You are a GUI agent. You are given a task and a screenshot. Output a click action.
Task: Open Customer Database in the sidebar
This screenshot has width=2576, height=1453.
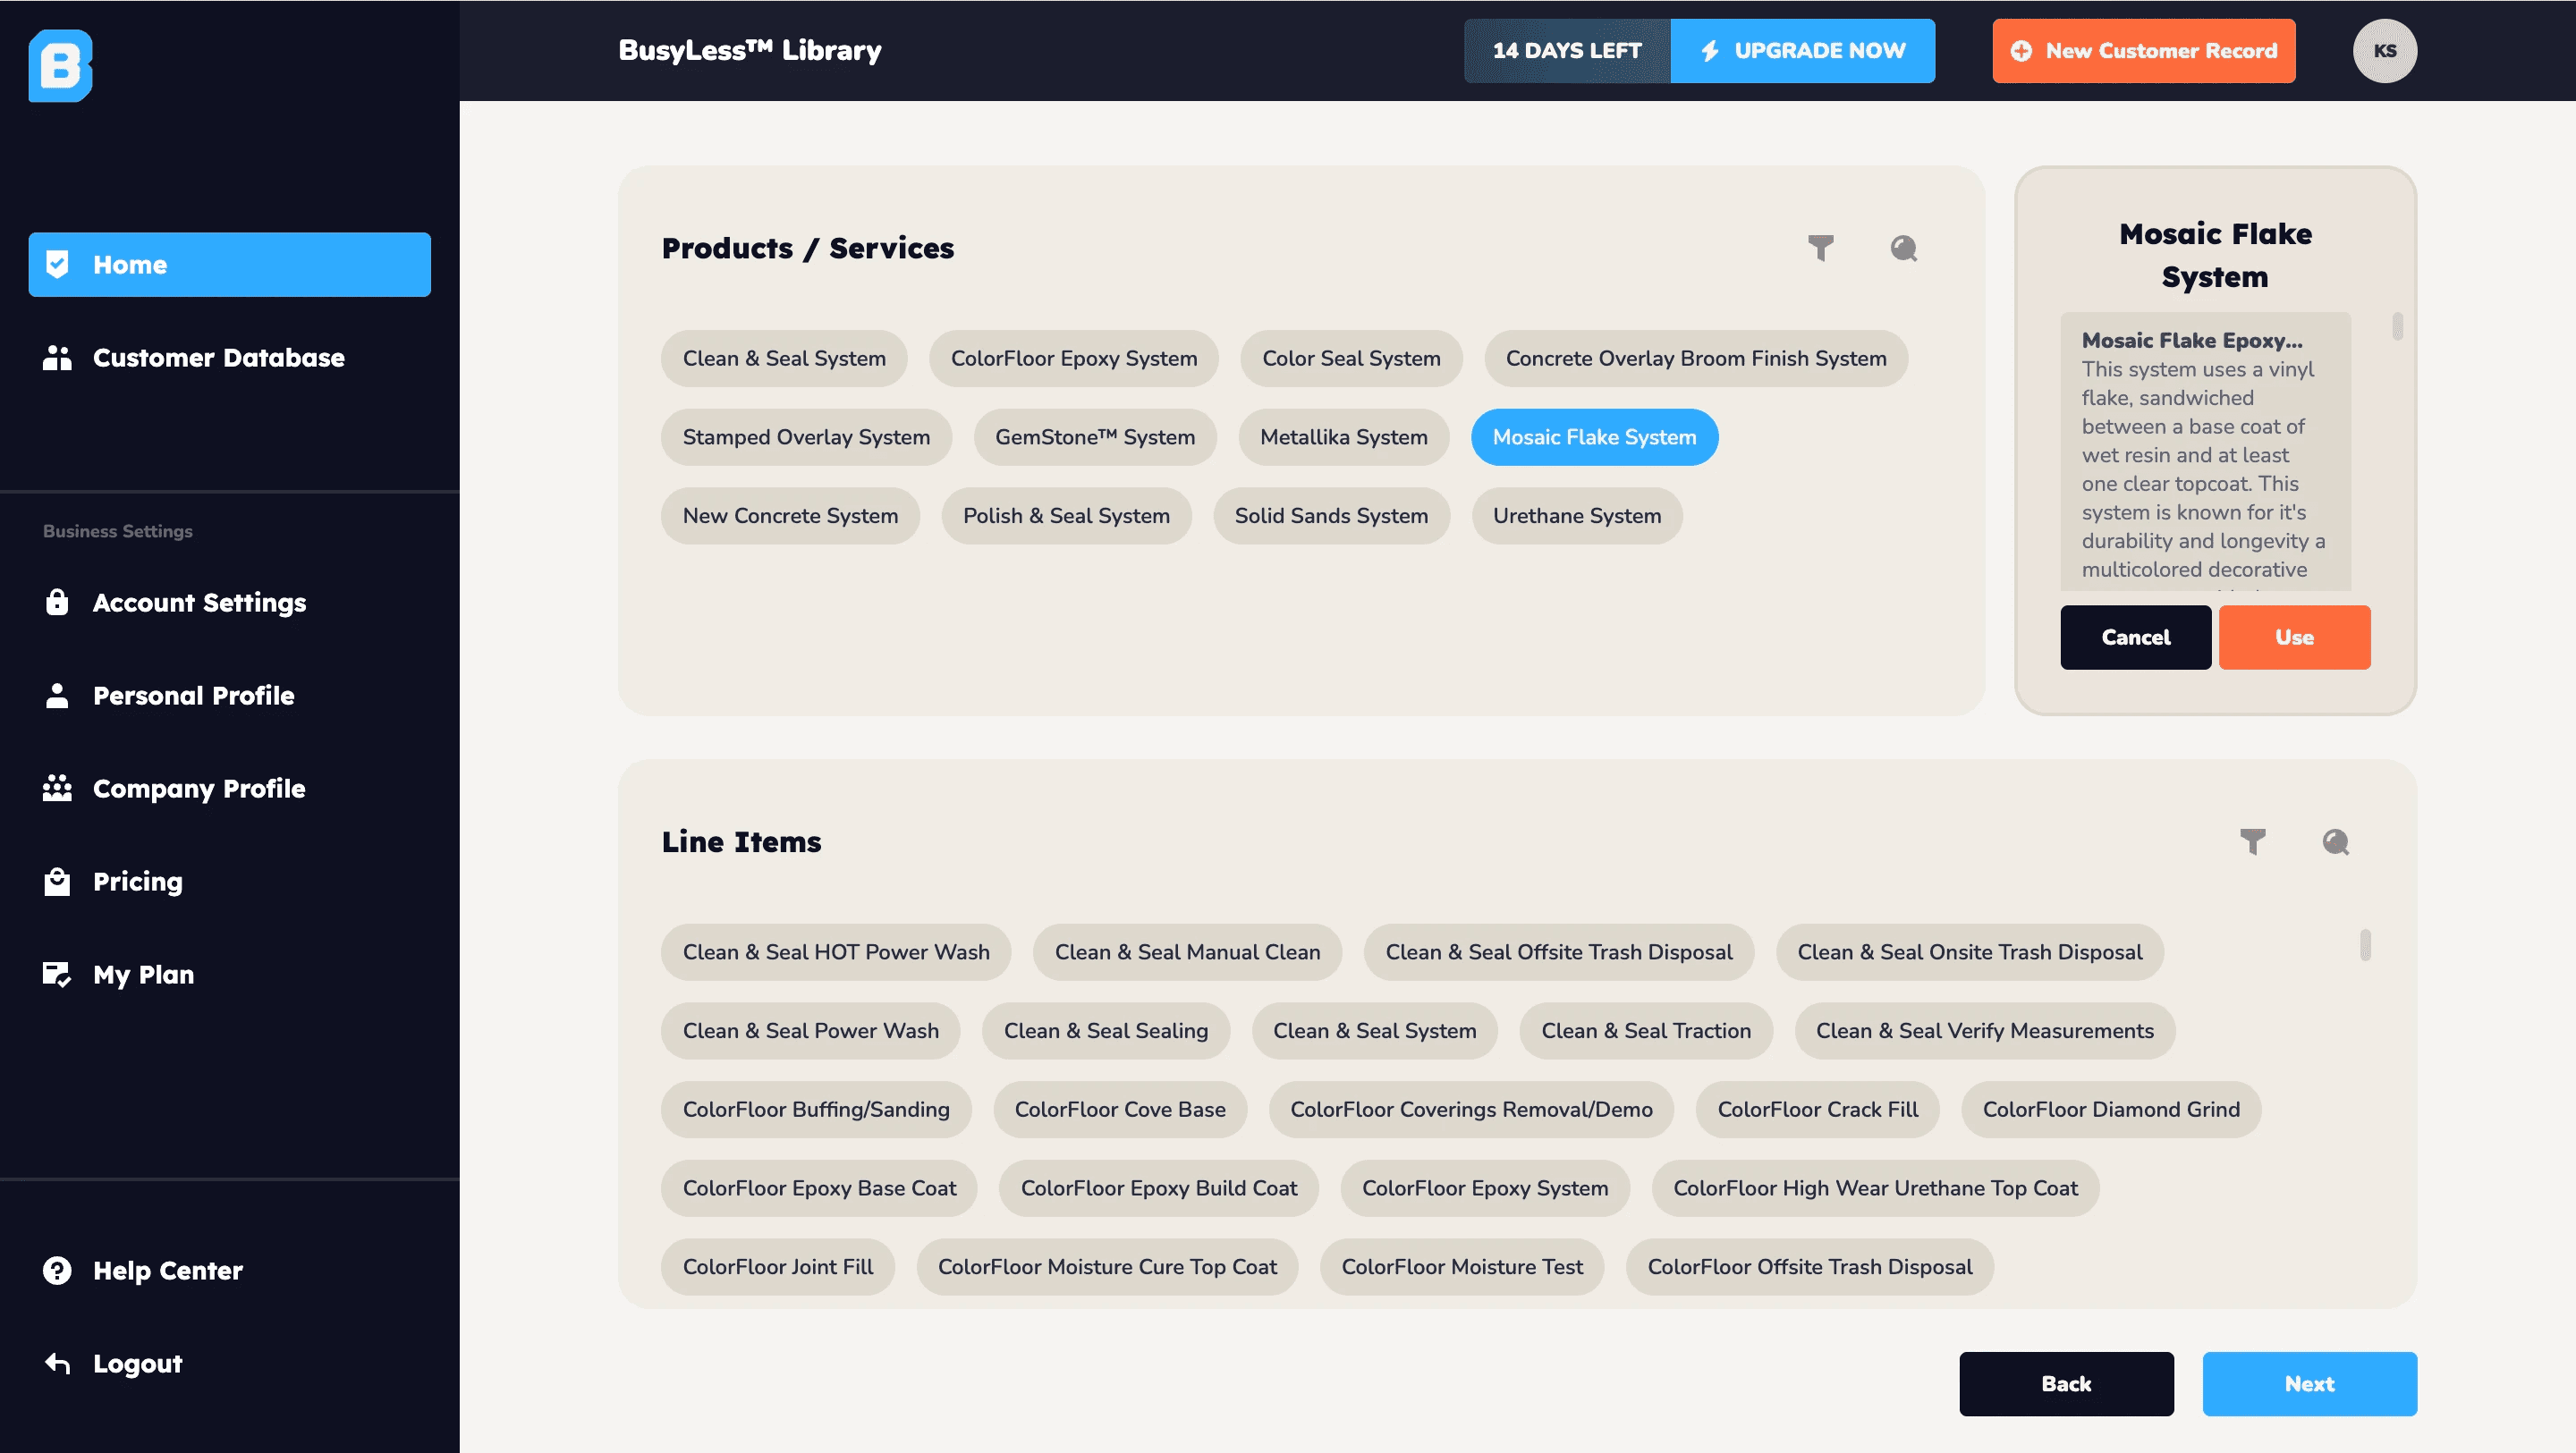coord(218,358)
